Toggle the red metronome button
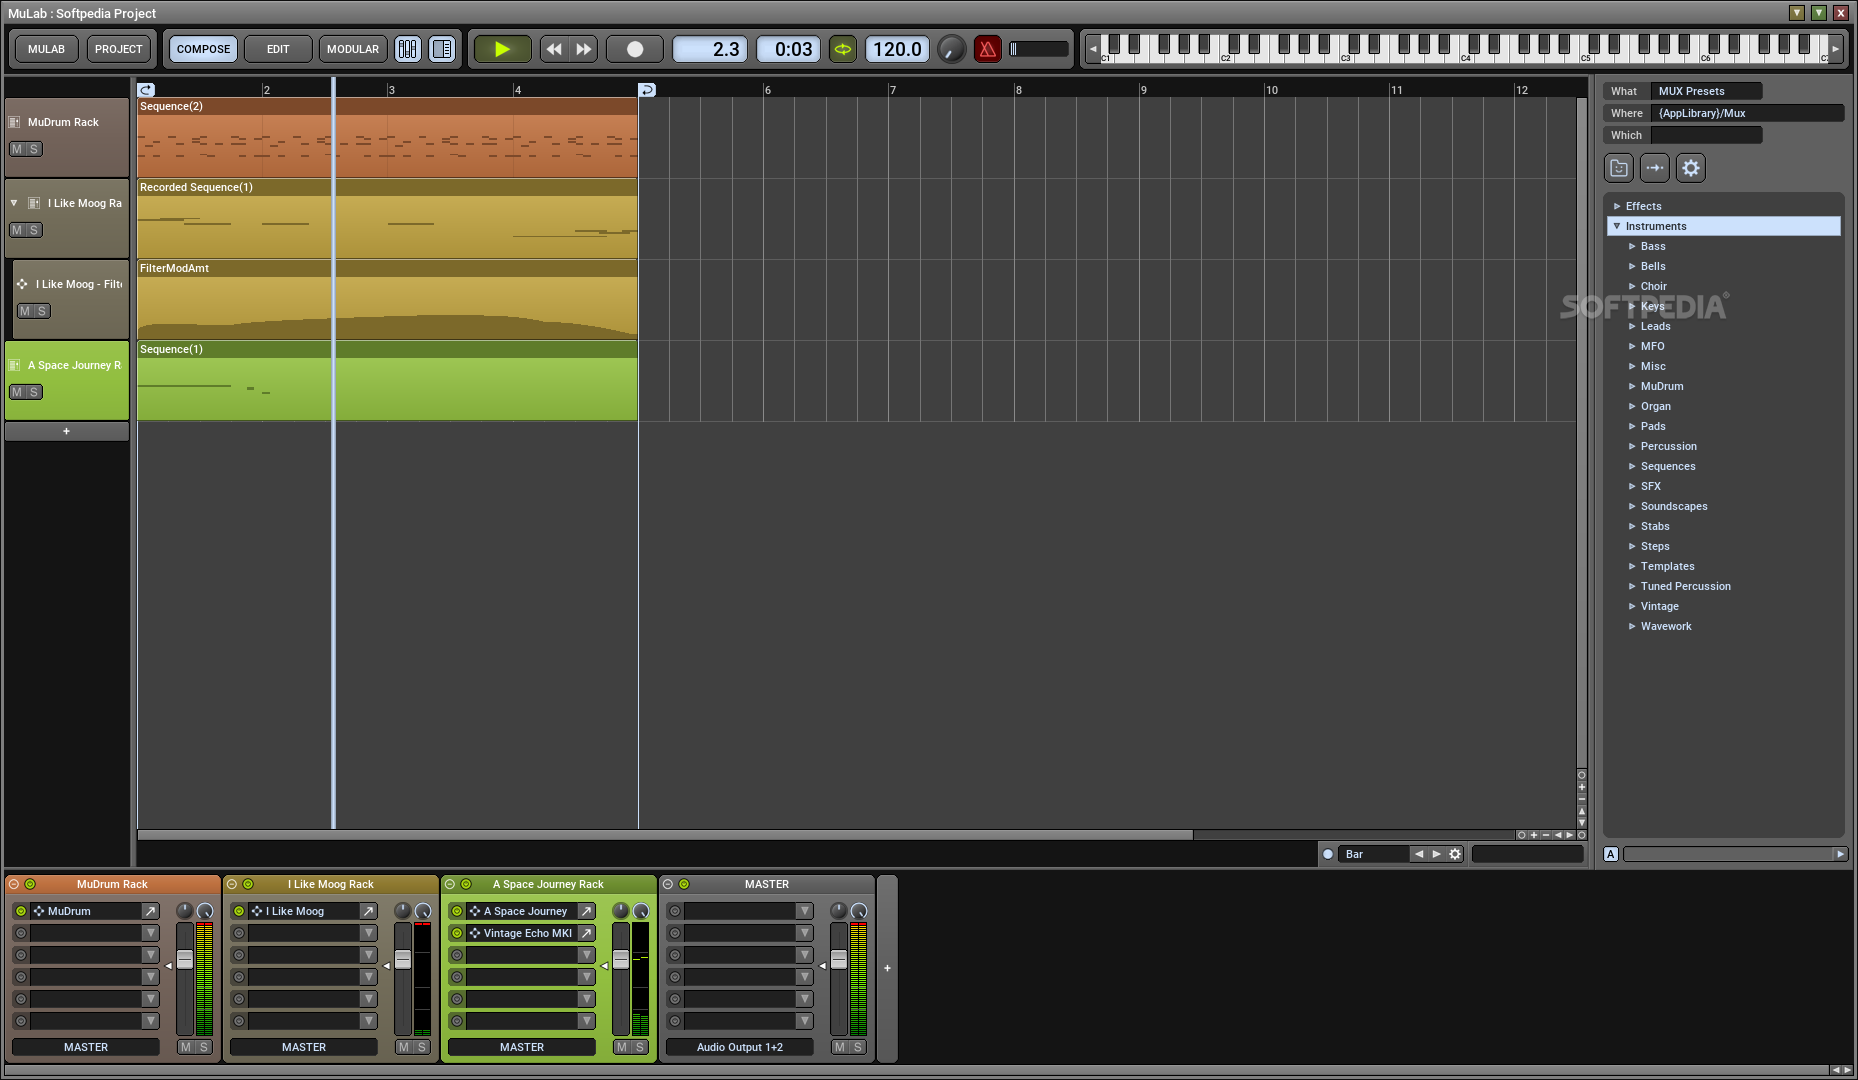 point(988,49)
